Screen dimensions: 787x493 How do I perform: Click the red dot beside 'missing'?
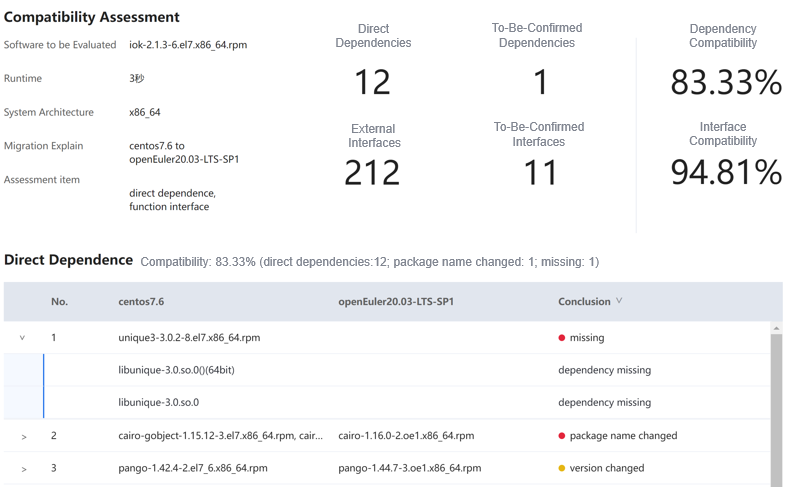(562, 338)
